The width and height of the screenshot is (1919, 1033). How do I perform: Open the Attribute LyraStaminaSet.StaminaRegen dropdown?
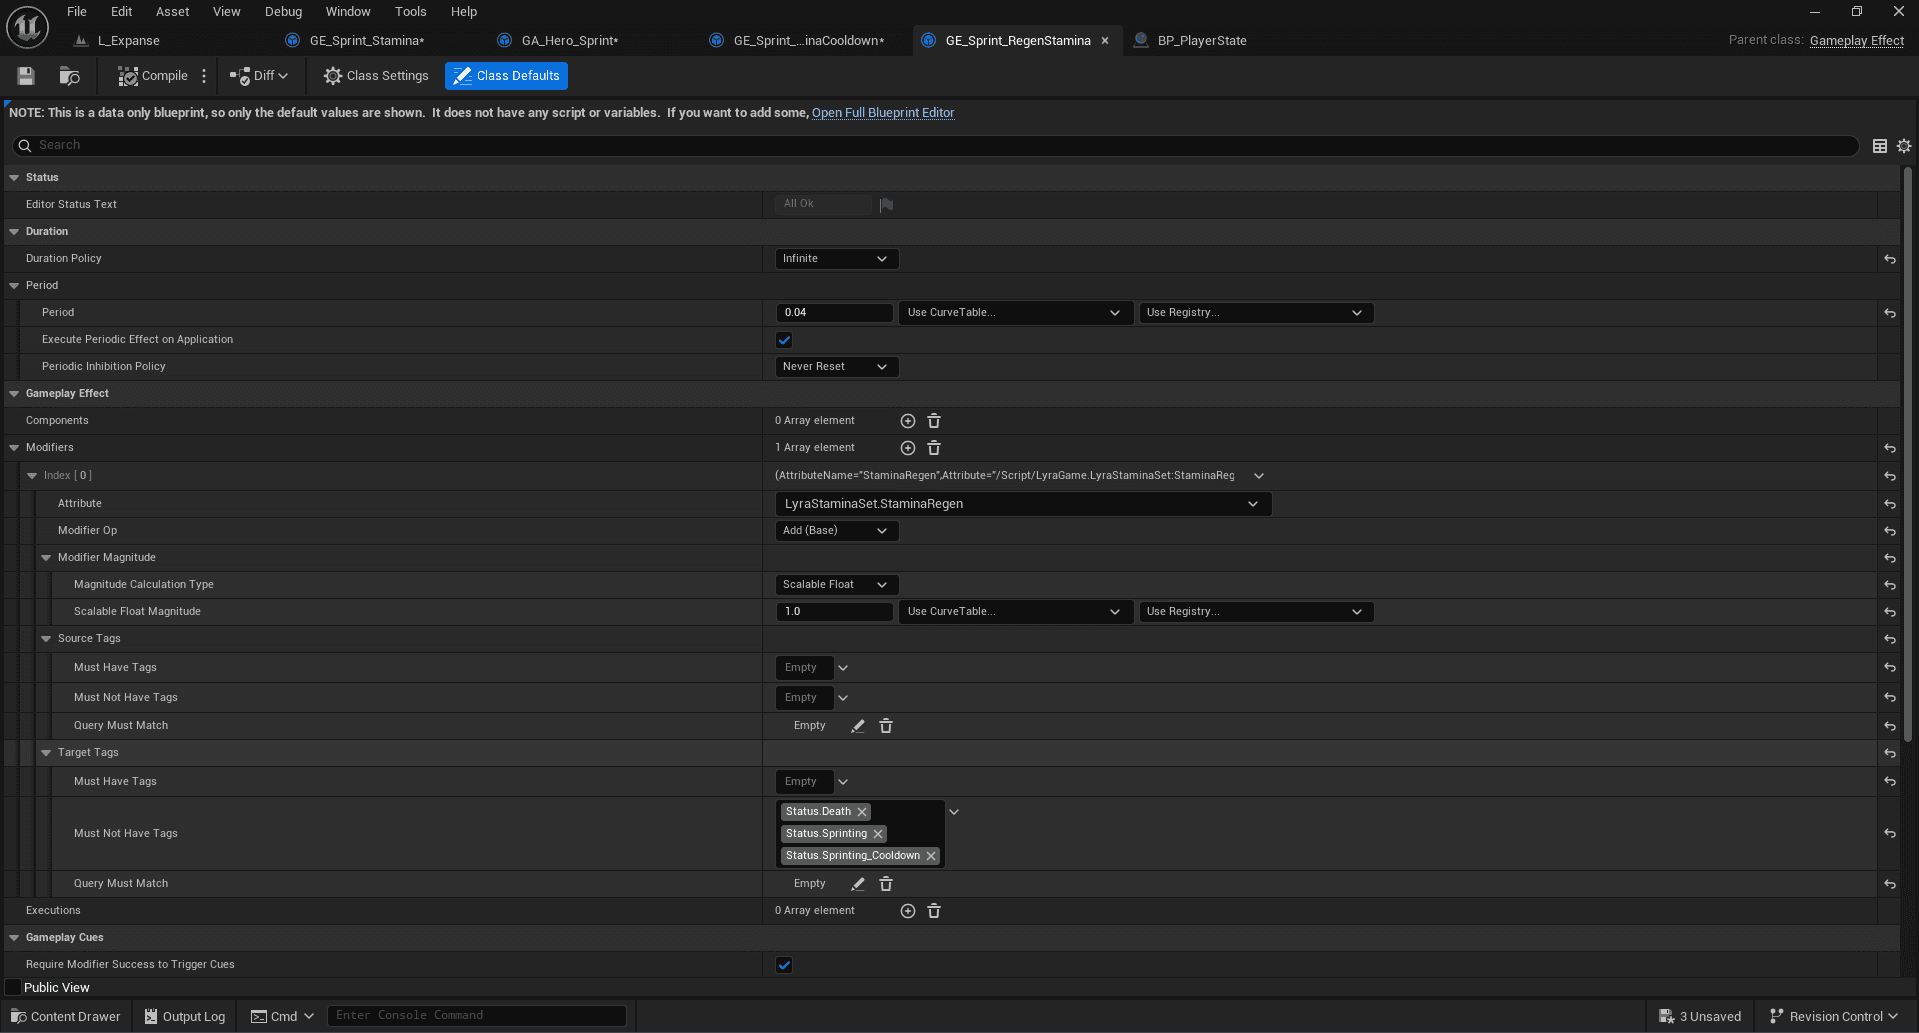click(1023, 504)
